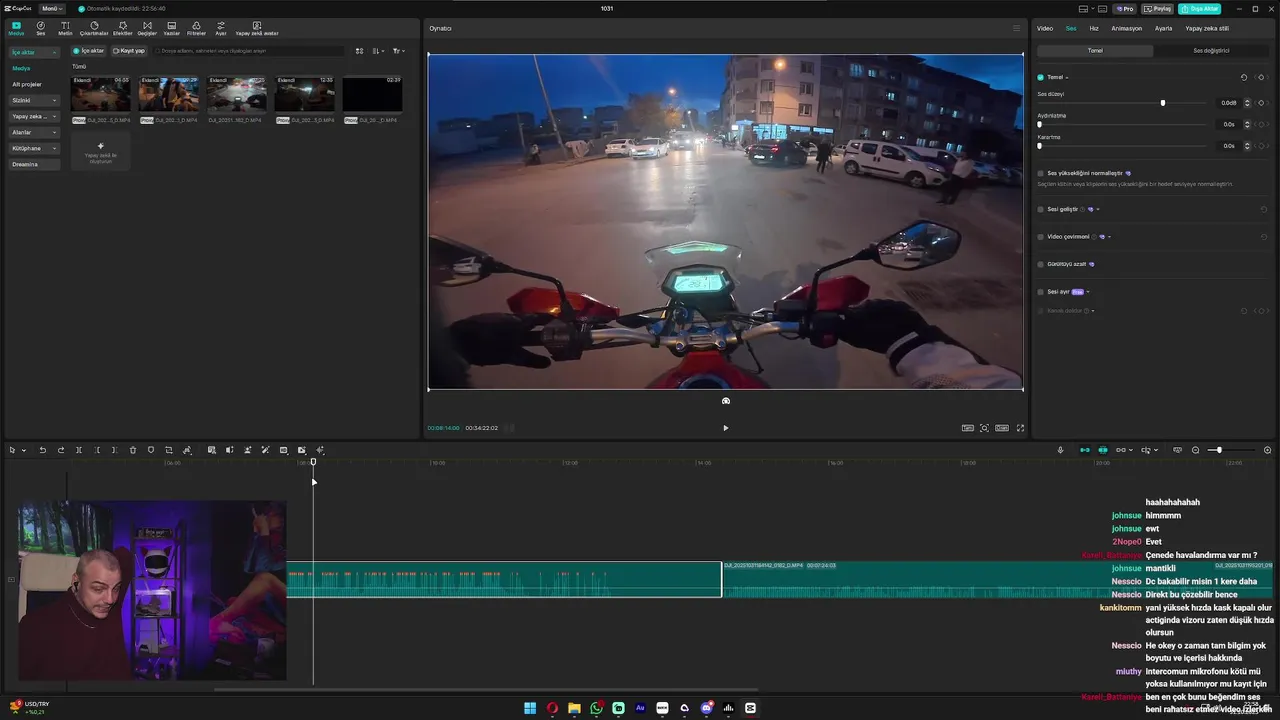Open the Ses audio library tab
Screen dimensions: 1280x720
click(x=41, y=28)
